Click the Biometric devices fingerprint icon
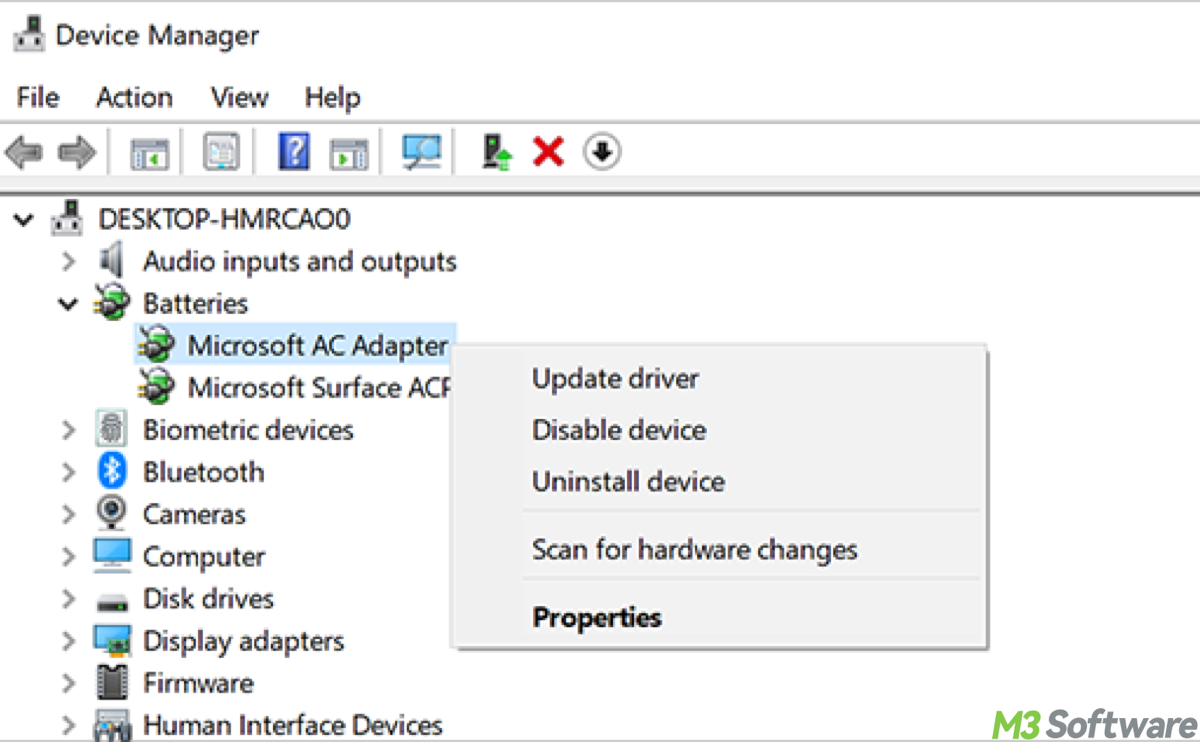Viewport: 1200px width, 742px height. (x=112, y=429)
